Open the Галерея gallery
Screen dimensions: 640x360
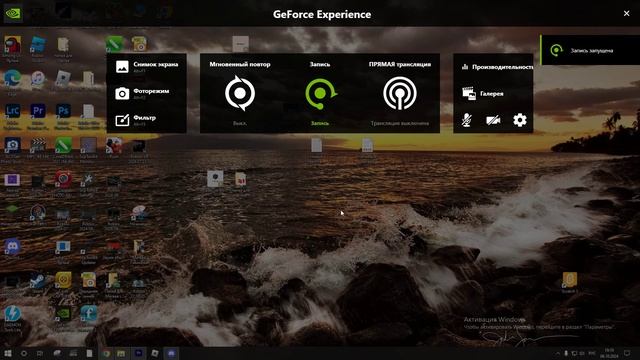pyautogui.click(x=483, y=93)
